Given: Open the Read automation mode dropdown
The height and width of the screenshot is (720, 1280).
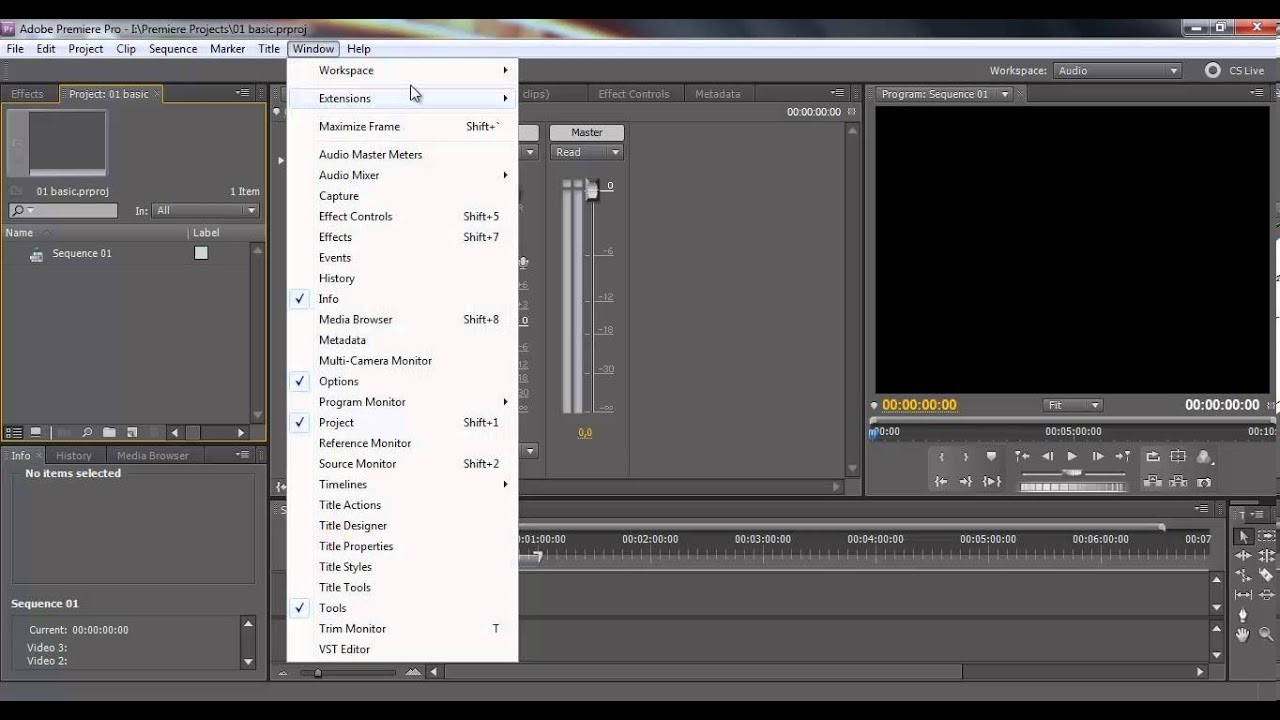Looking at the screenshot, I should (587, 152).
